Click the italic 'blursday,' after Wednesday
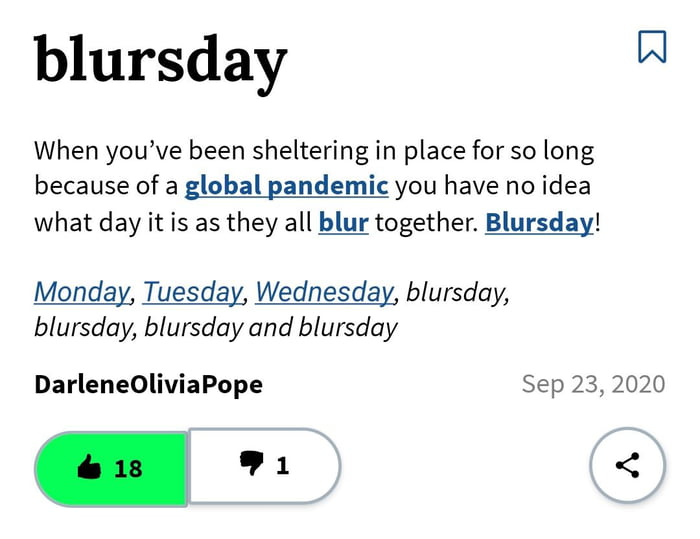700x539 pixels. pyautogui.click(x=458, y=291)
